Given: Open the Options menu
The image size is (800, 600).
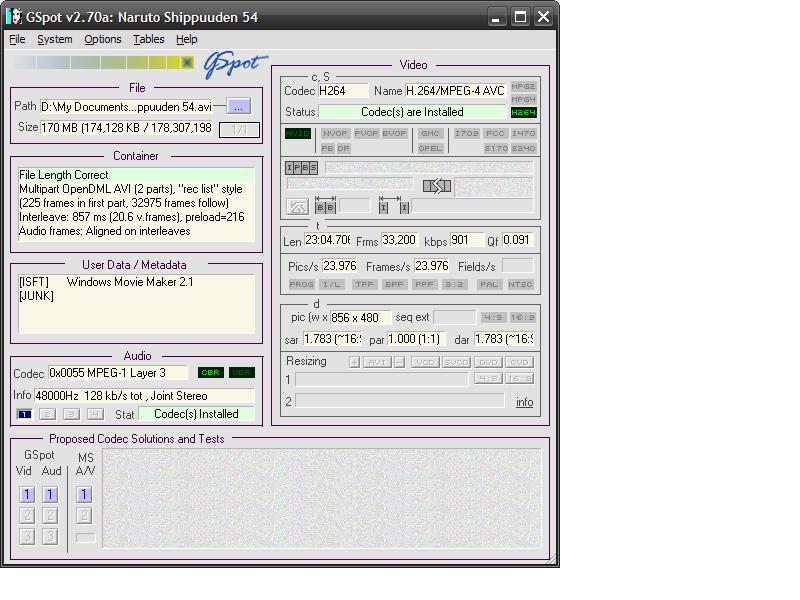Looking at the screenshot, I should click(x=103, y=39).
